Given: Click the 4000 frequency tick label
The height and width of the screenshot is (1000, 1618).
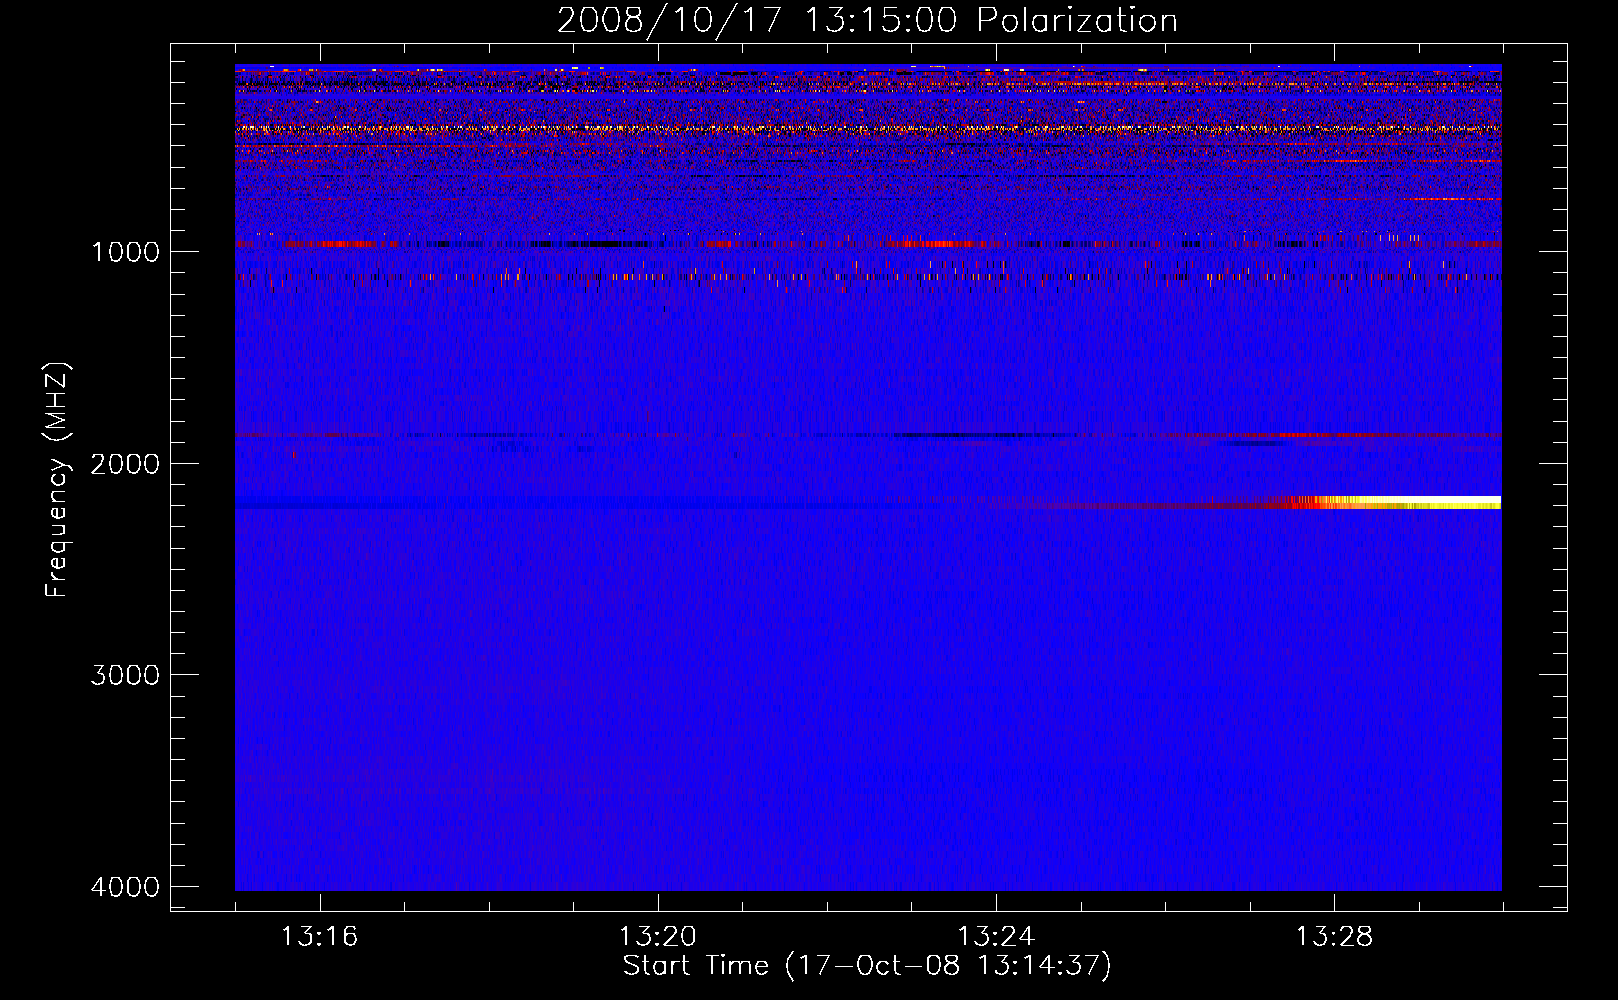Looking at the screenshot, I should pyautogui.click(x=125, y=887).
